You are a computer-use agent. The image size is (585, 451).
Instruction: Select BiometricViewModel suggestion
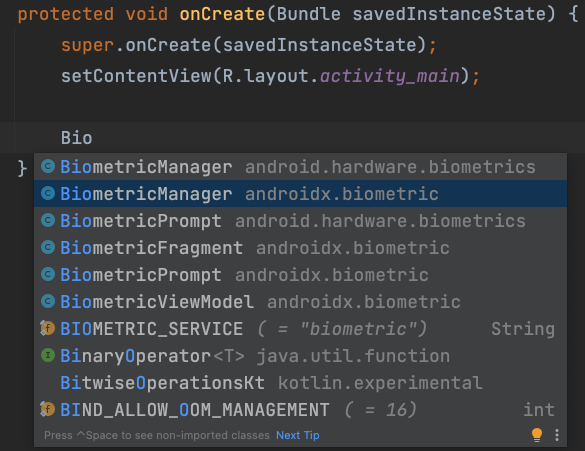pos(300,302)
